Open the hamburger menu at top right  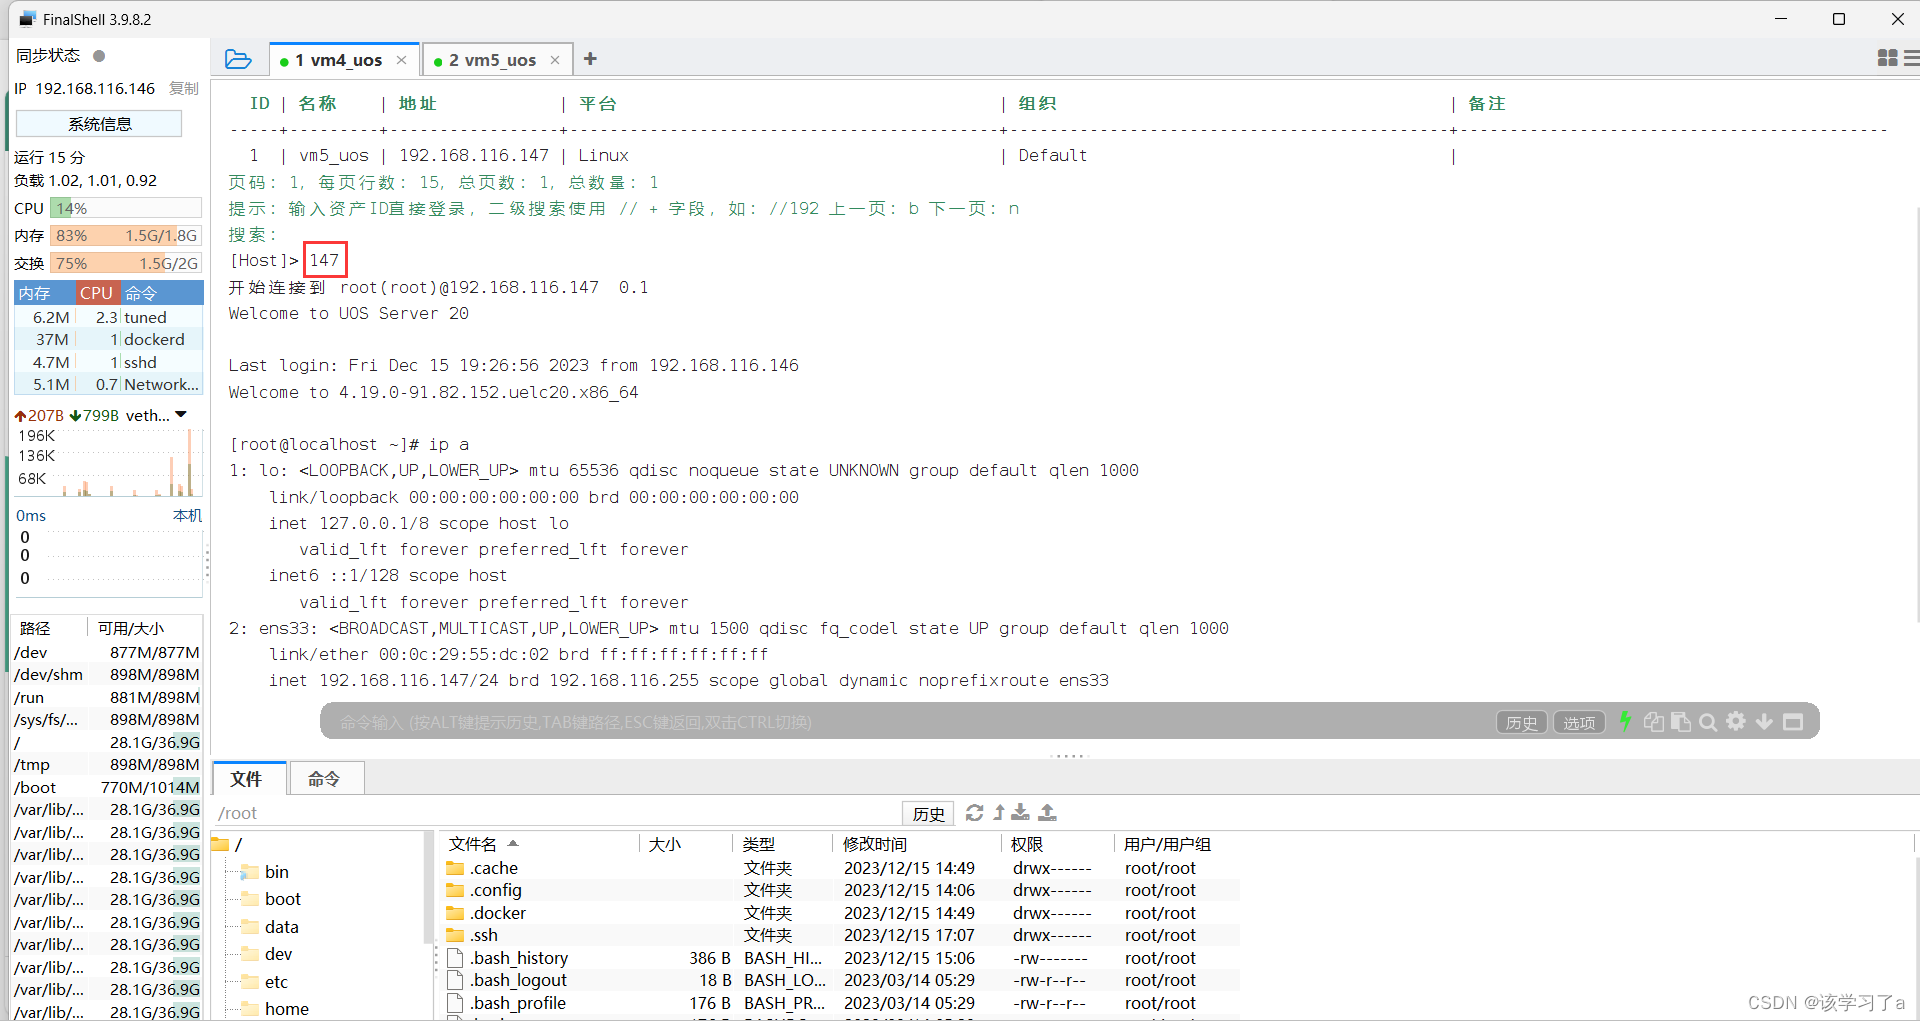[1911, 59]
